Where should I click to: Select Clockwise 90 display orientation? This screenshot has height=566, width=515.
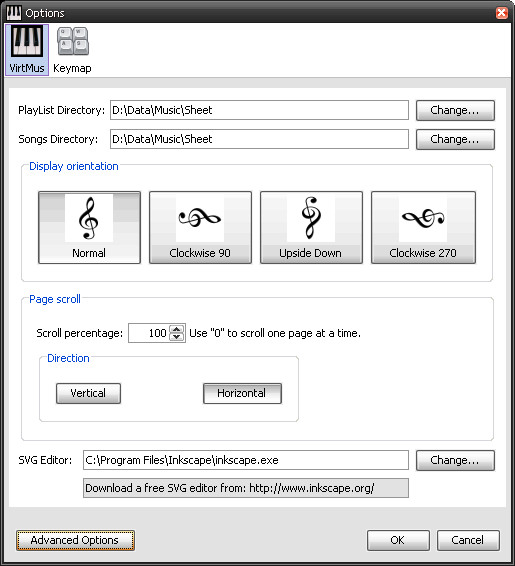(x=200, y=227)
